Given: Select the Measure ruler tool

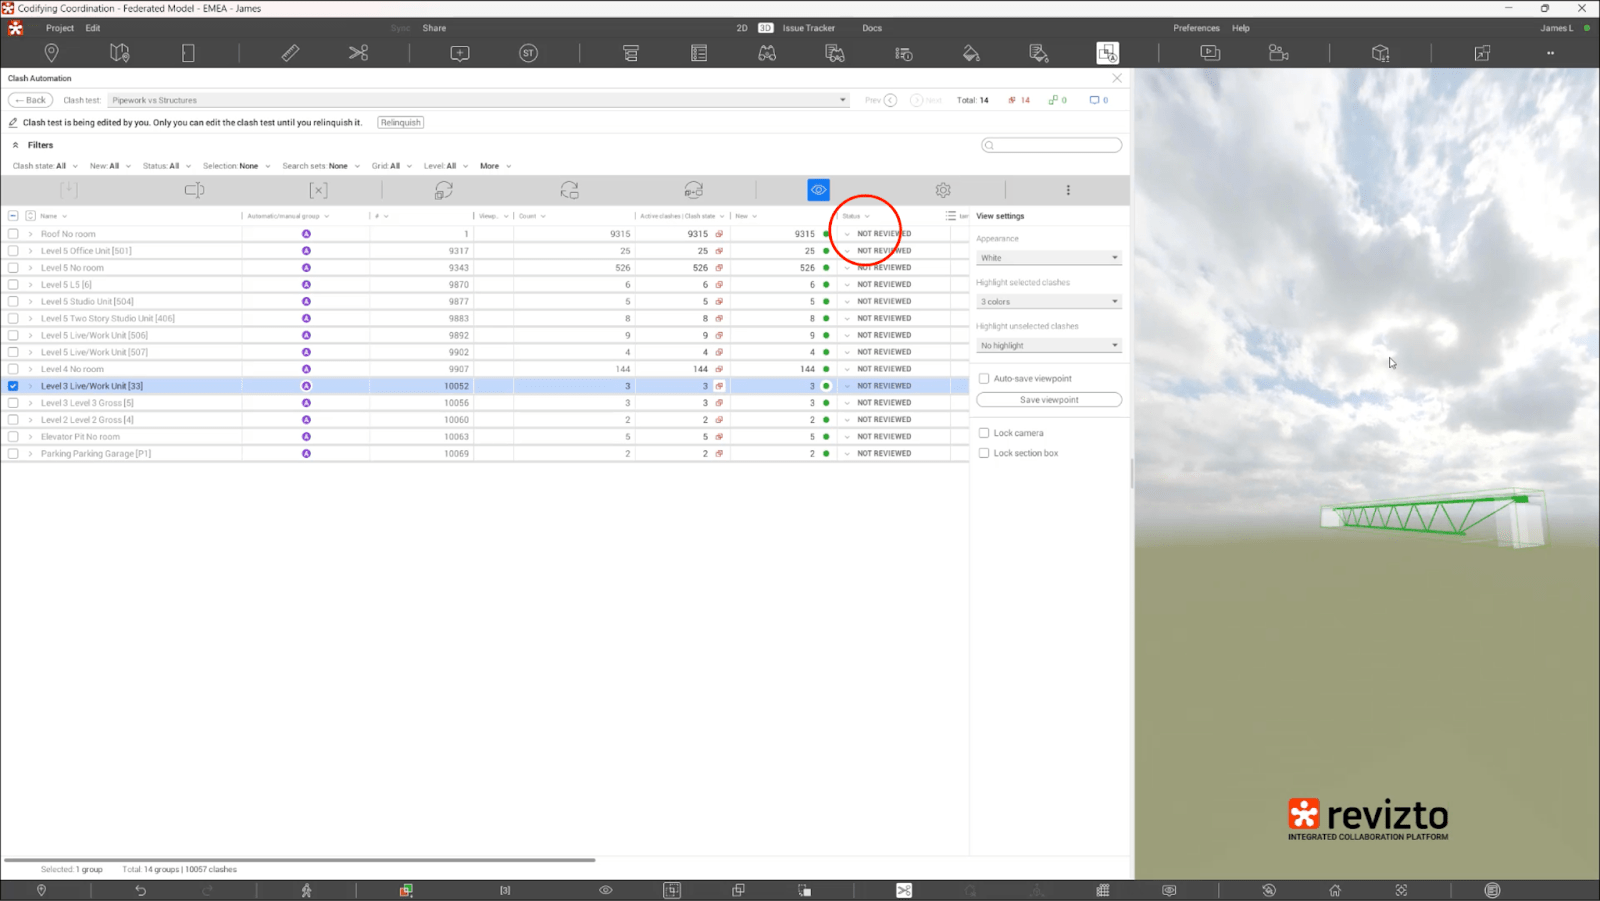Looking at the screenshot, I should pos(291,52).
